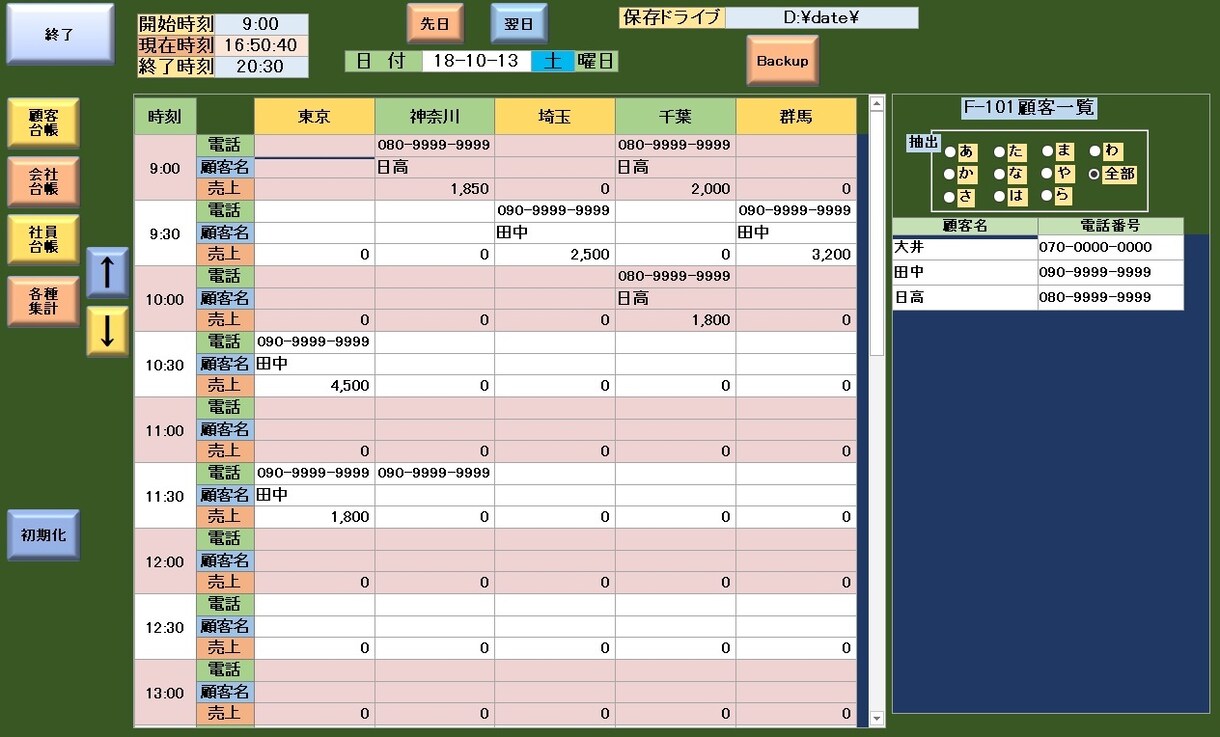The height and width of the screenshot is (737, 1220).
Task: Select the わ extraction radio button
Action: coord(1095,152)
